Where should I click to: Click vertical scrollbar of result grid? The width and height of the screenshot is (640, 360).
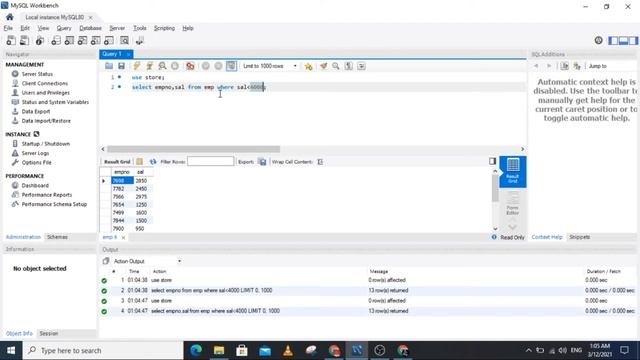tap(495, 189)
